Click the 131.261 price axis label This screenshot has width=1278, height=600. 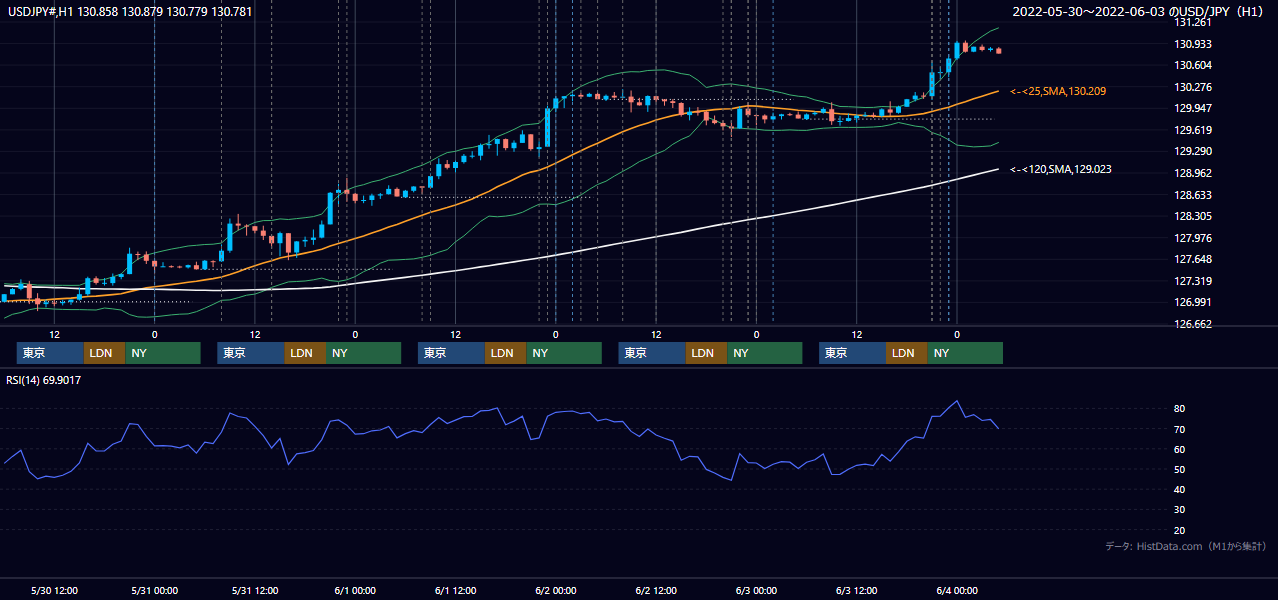tap(1195, 22)
